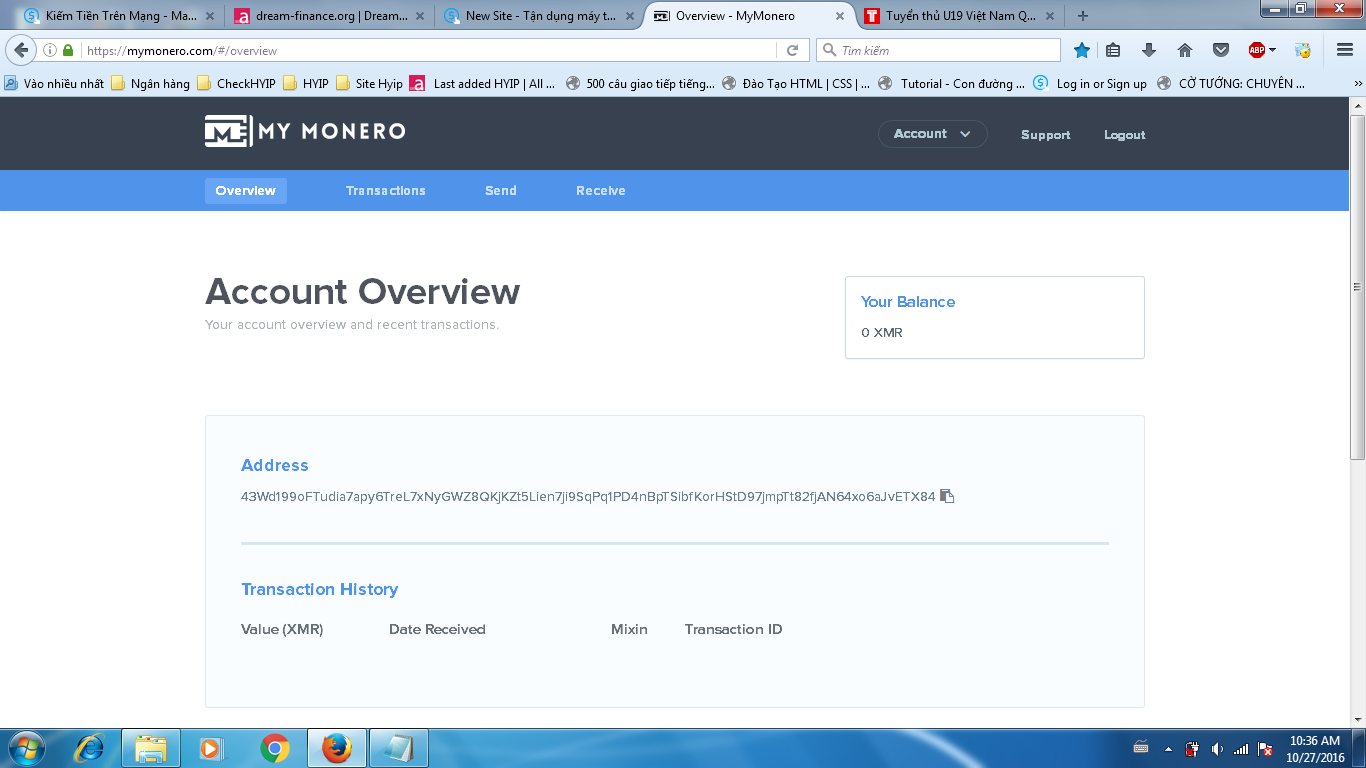Open Windows Media Player from the taskbar
The image size is (1366, 768).
coord(212,748)
